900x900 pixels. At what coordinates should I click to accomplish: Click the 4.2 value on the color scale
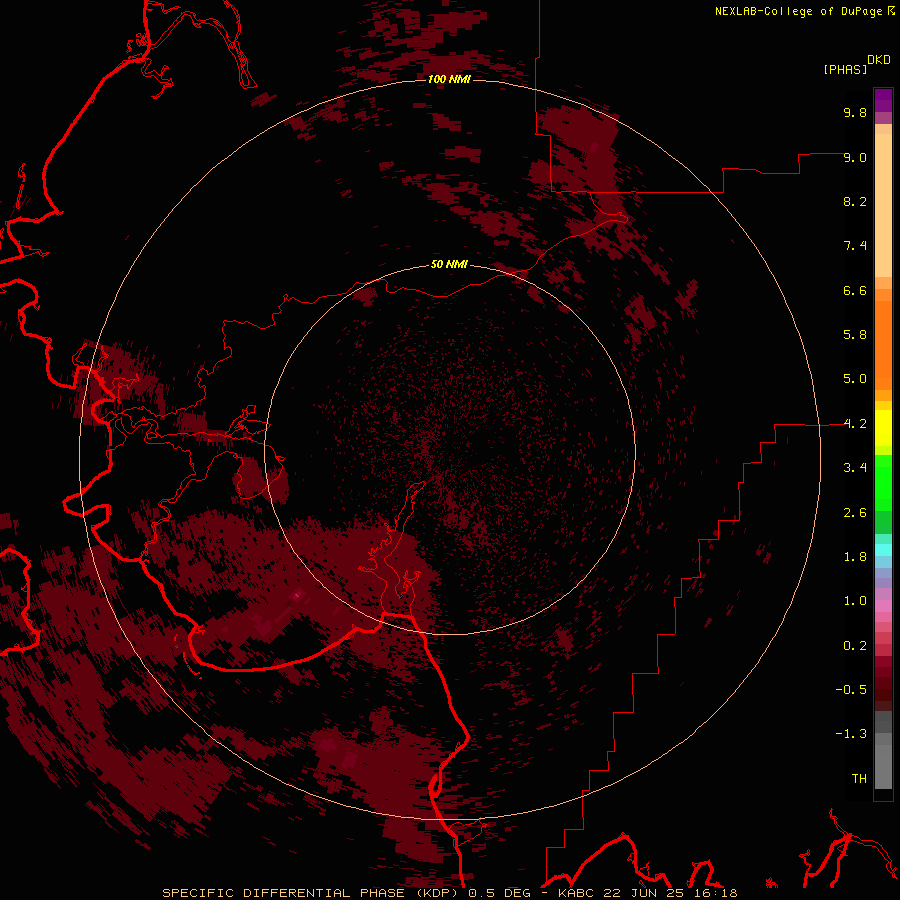pyautogui.click(x=855, y=424)
